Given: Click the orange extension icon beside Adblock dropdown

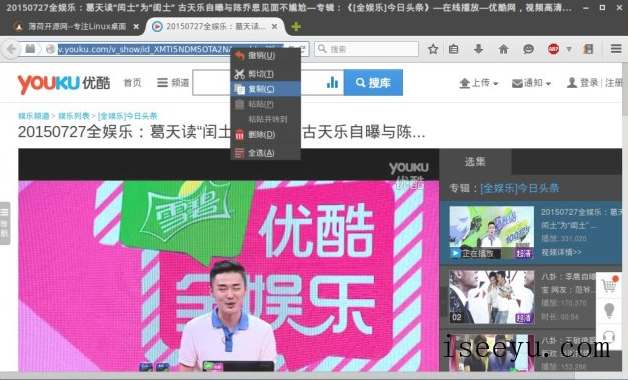Looking at the screenshot, I should tap(588, 49).
